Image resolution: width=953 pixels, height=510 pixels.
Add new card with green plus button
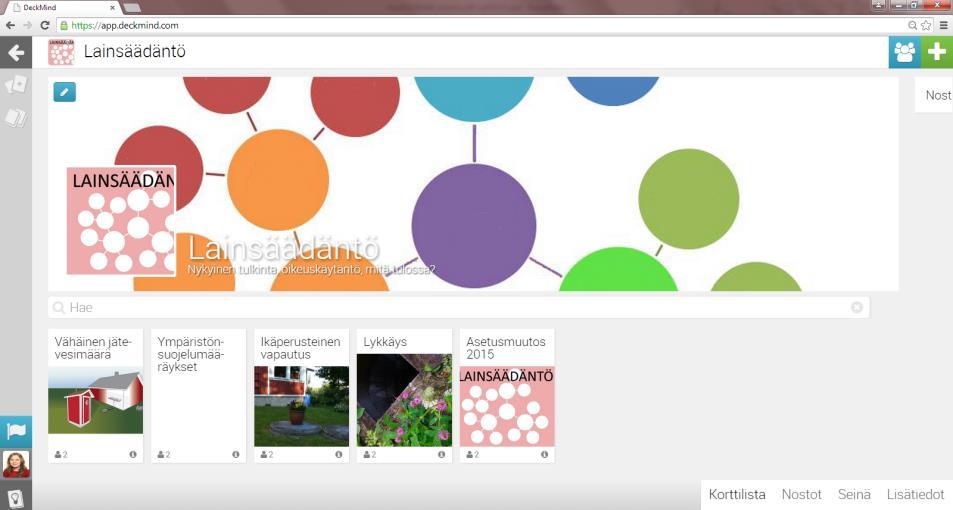937,52
